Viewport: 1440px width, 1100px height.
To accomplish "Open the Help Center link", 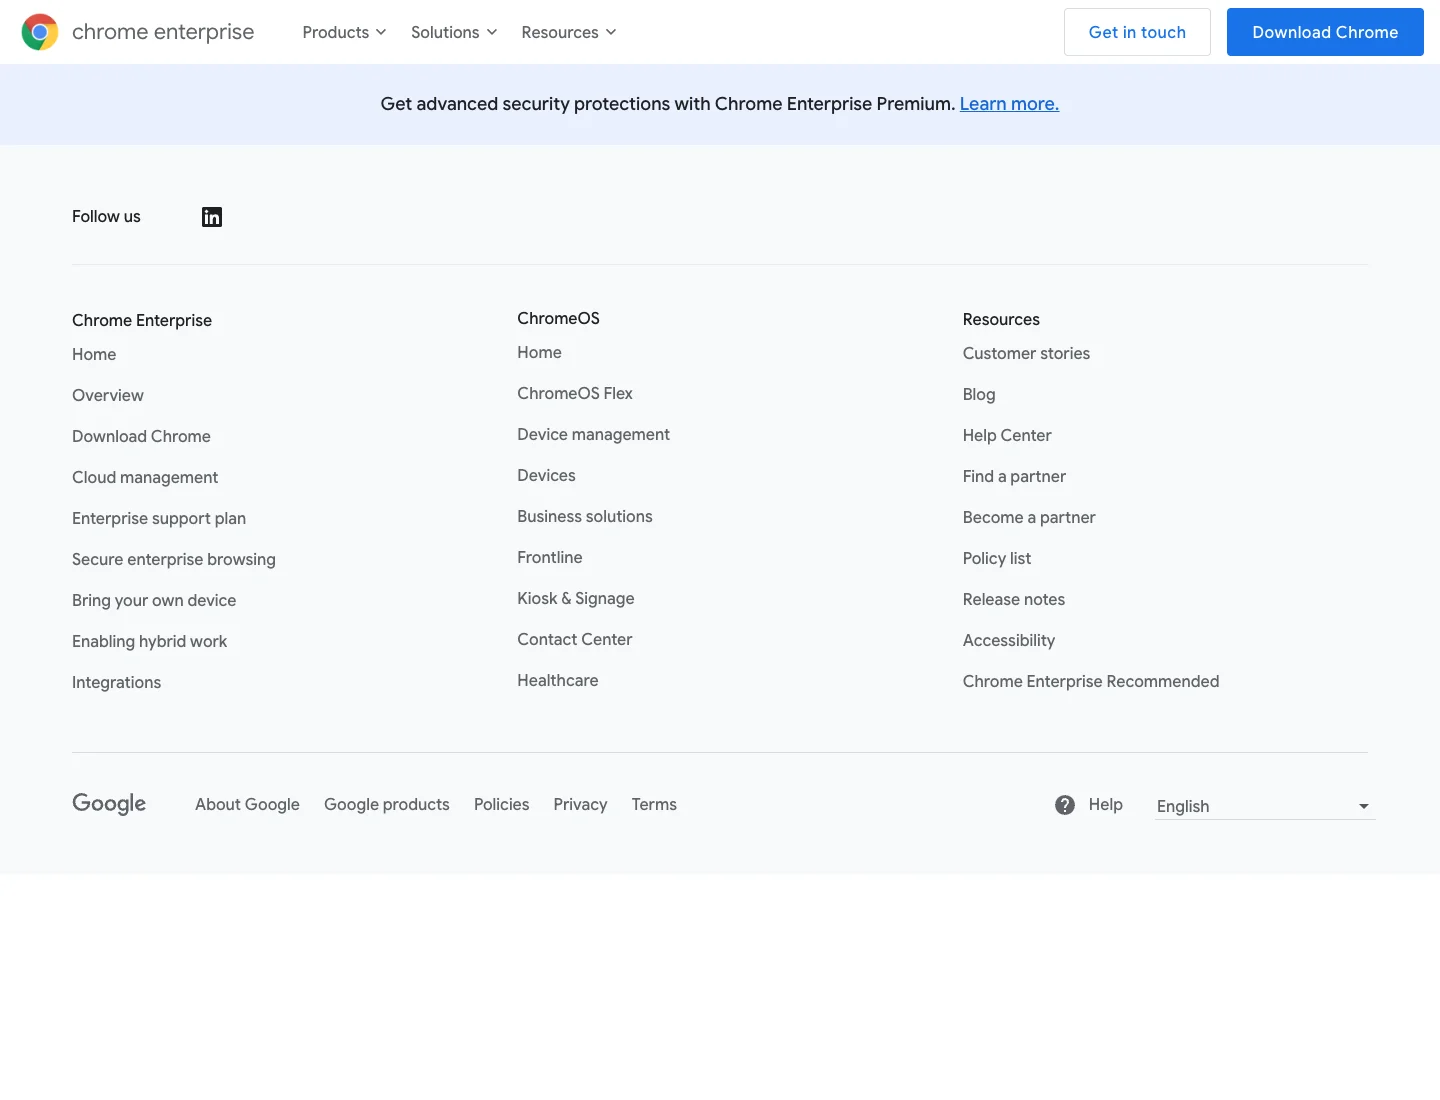I will (1007, 435).
